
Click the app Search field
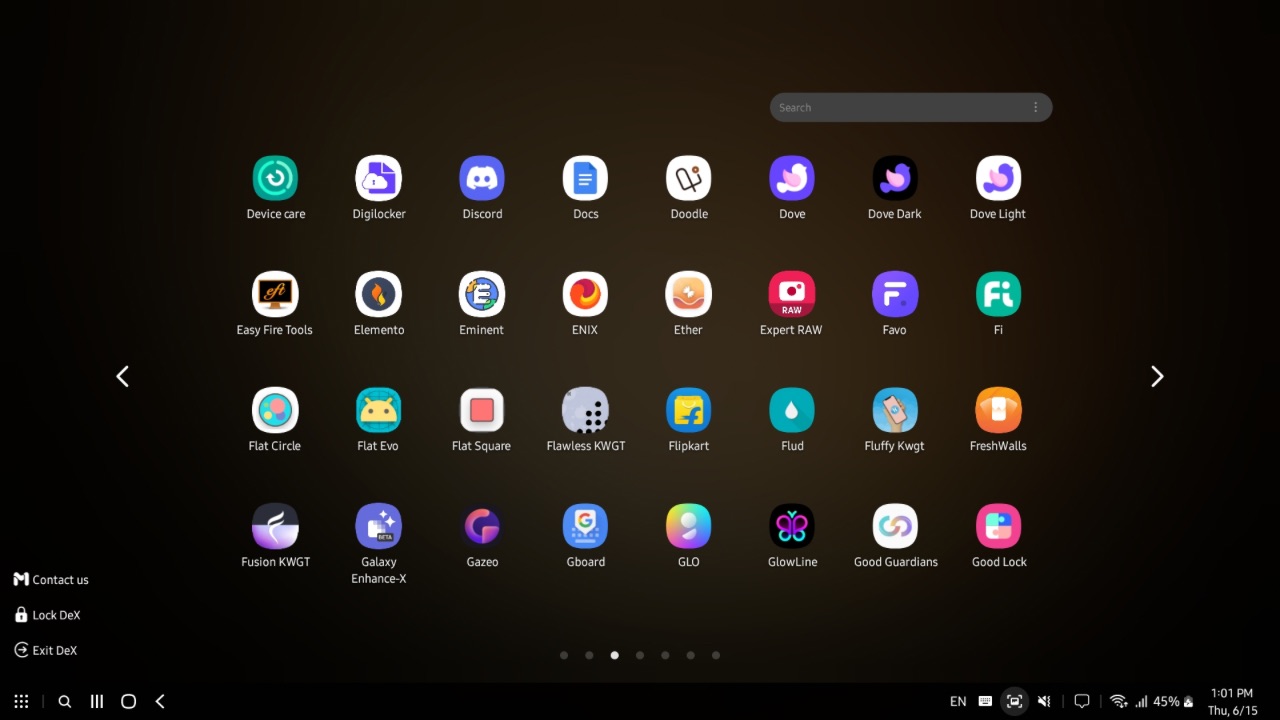911,107
